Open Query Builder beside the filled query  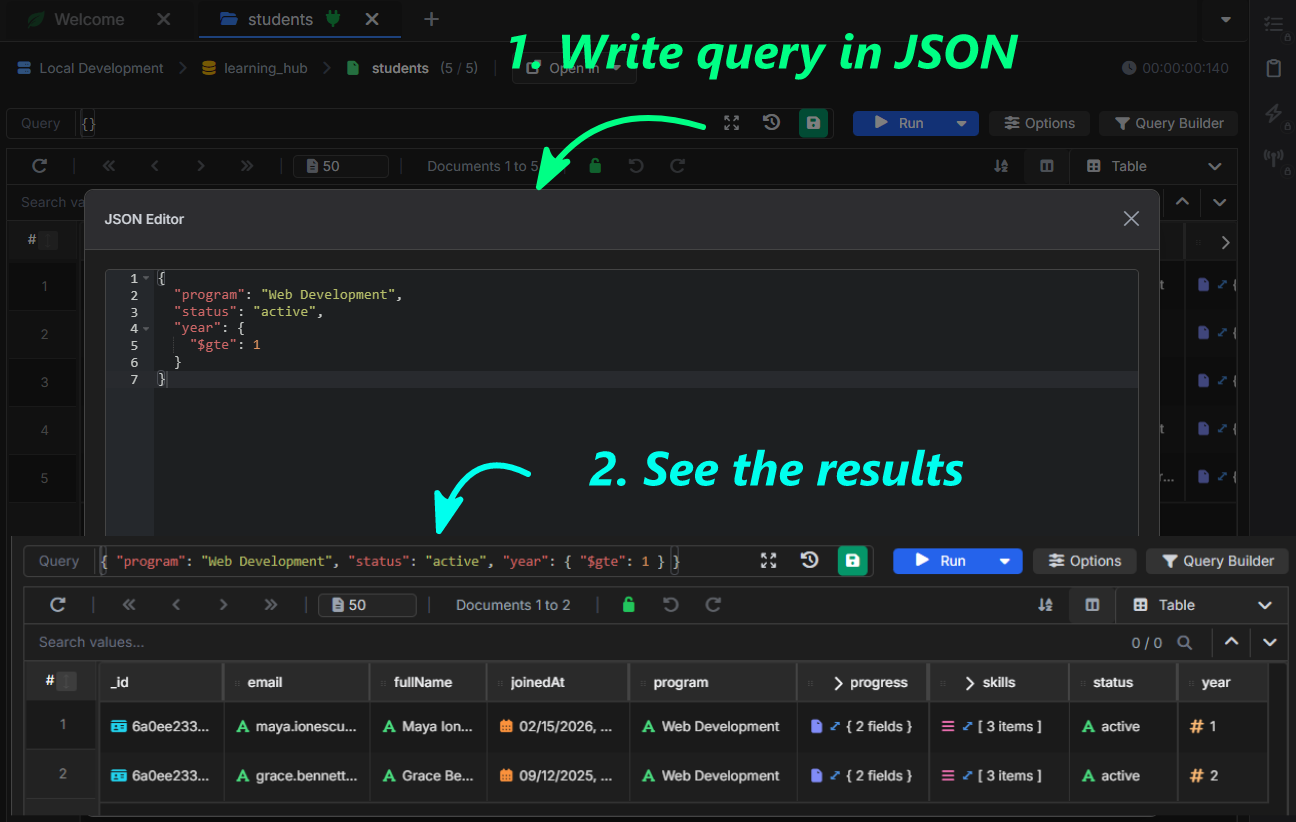pyautogui.click(x=1216, y=561)
